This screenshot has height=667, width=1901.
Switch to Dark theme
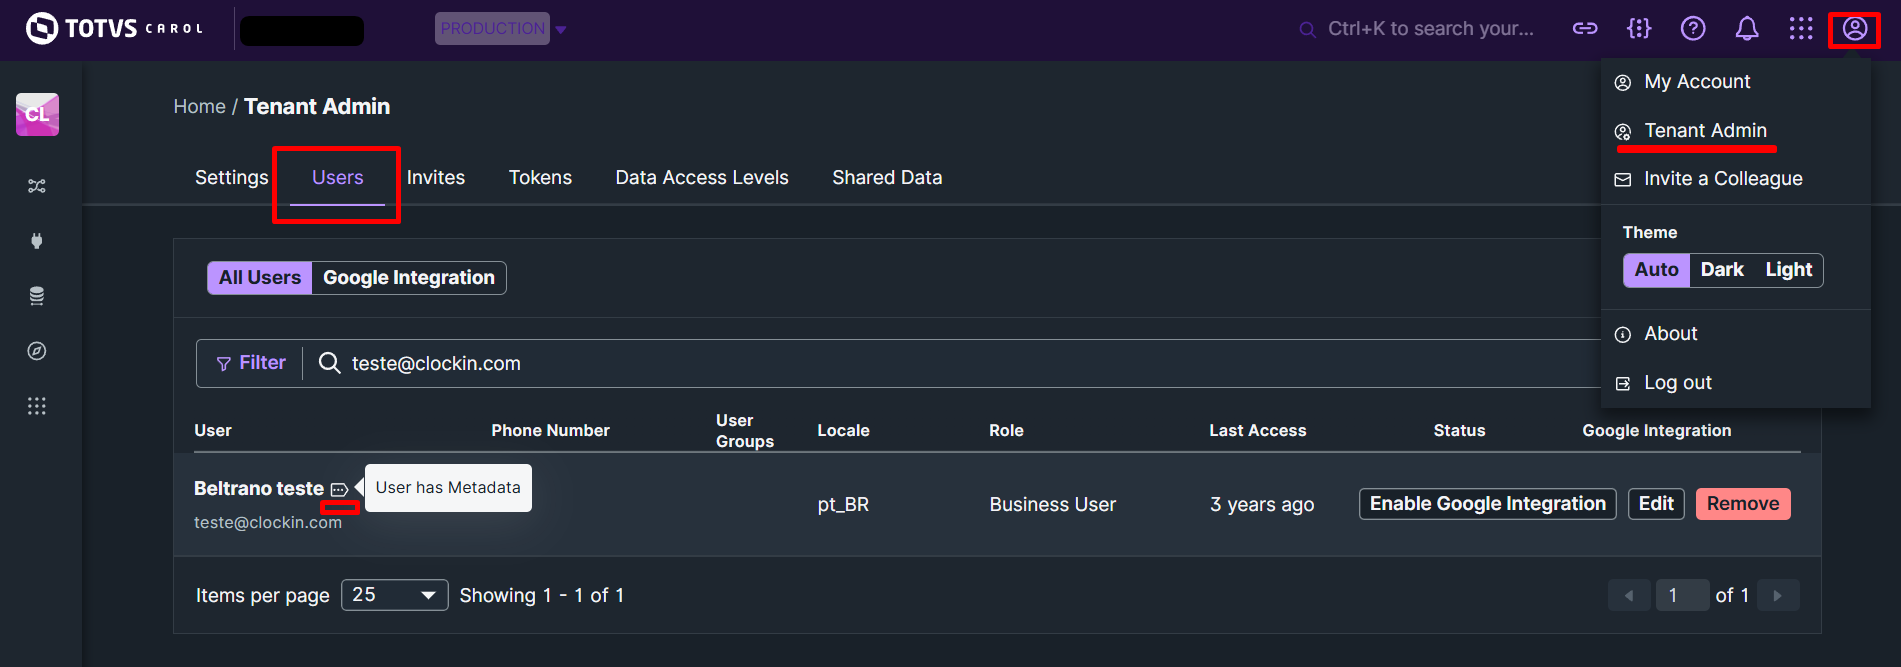coord(1722,270)
